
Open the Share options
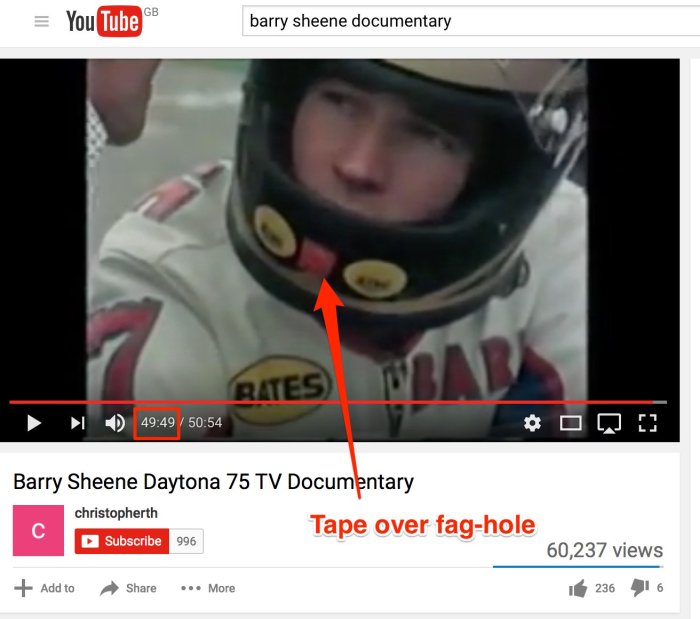tap(128, 588)
